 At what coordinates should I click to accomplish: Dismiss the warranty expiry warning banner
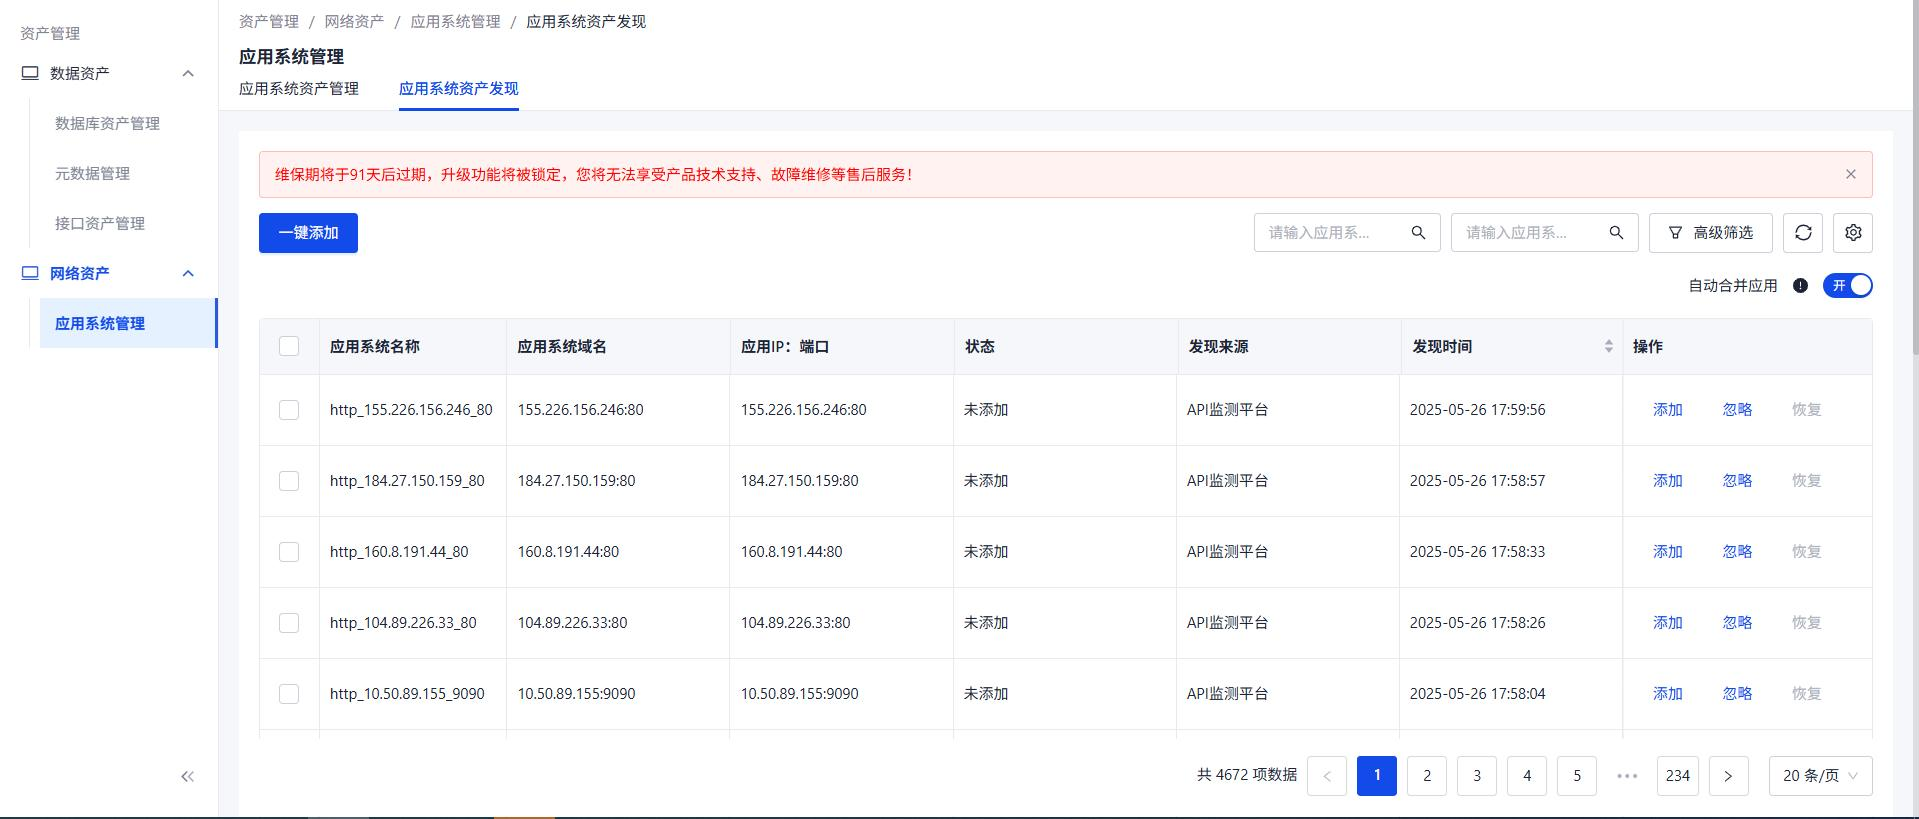click(x=1850, y=174)
